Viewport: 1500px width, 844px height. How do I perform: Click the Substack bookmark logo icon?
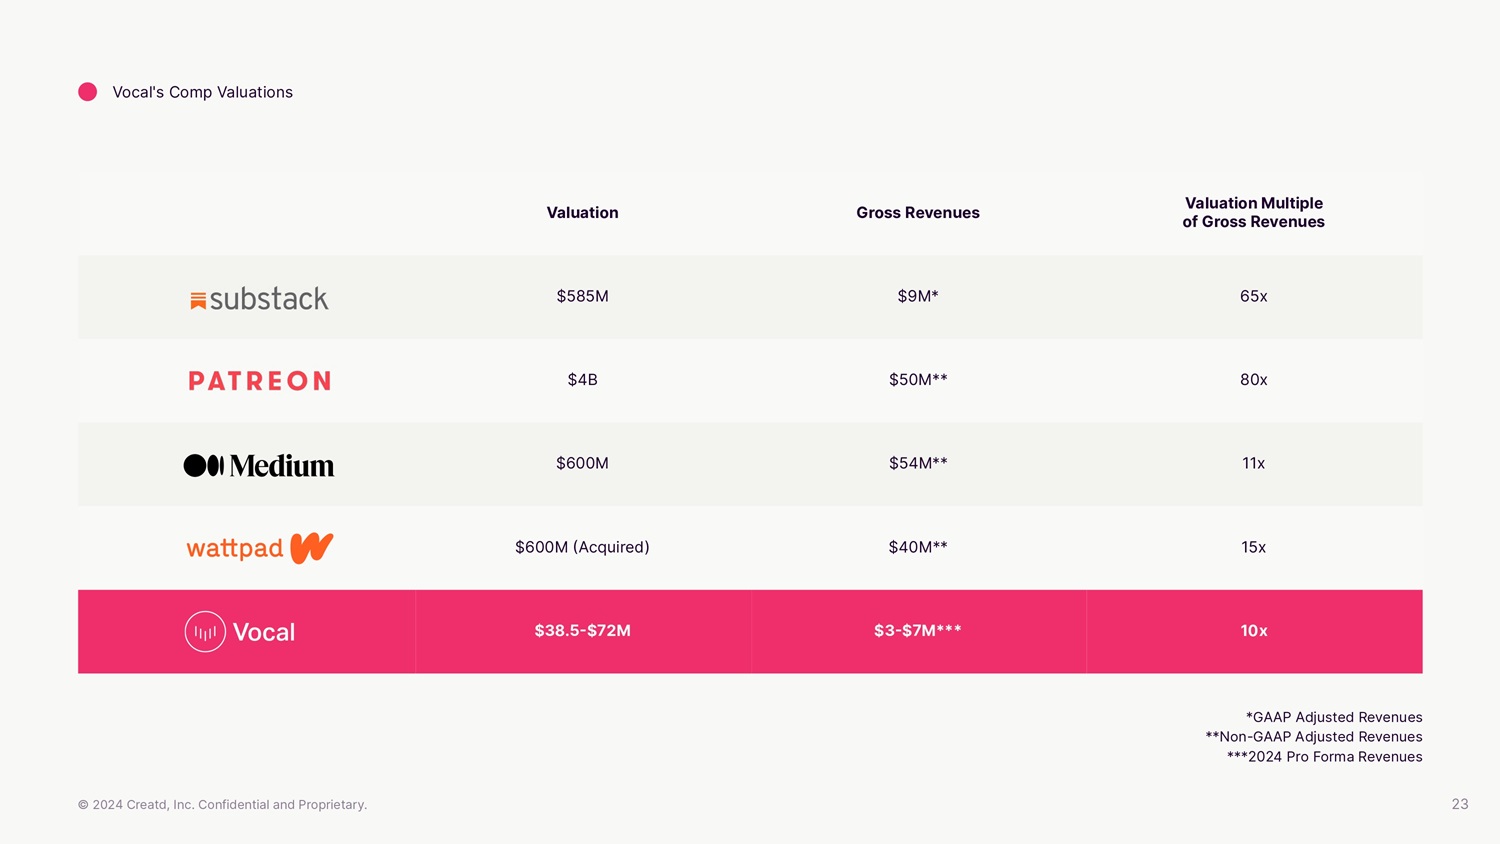coord(198,300)
